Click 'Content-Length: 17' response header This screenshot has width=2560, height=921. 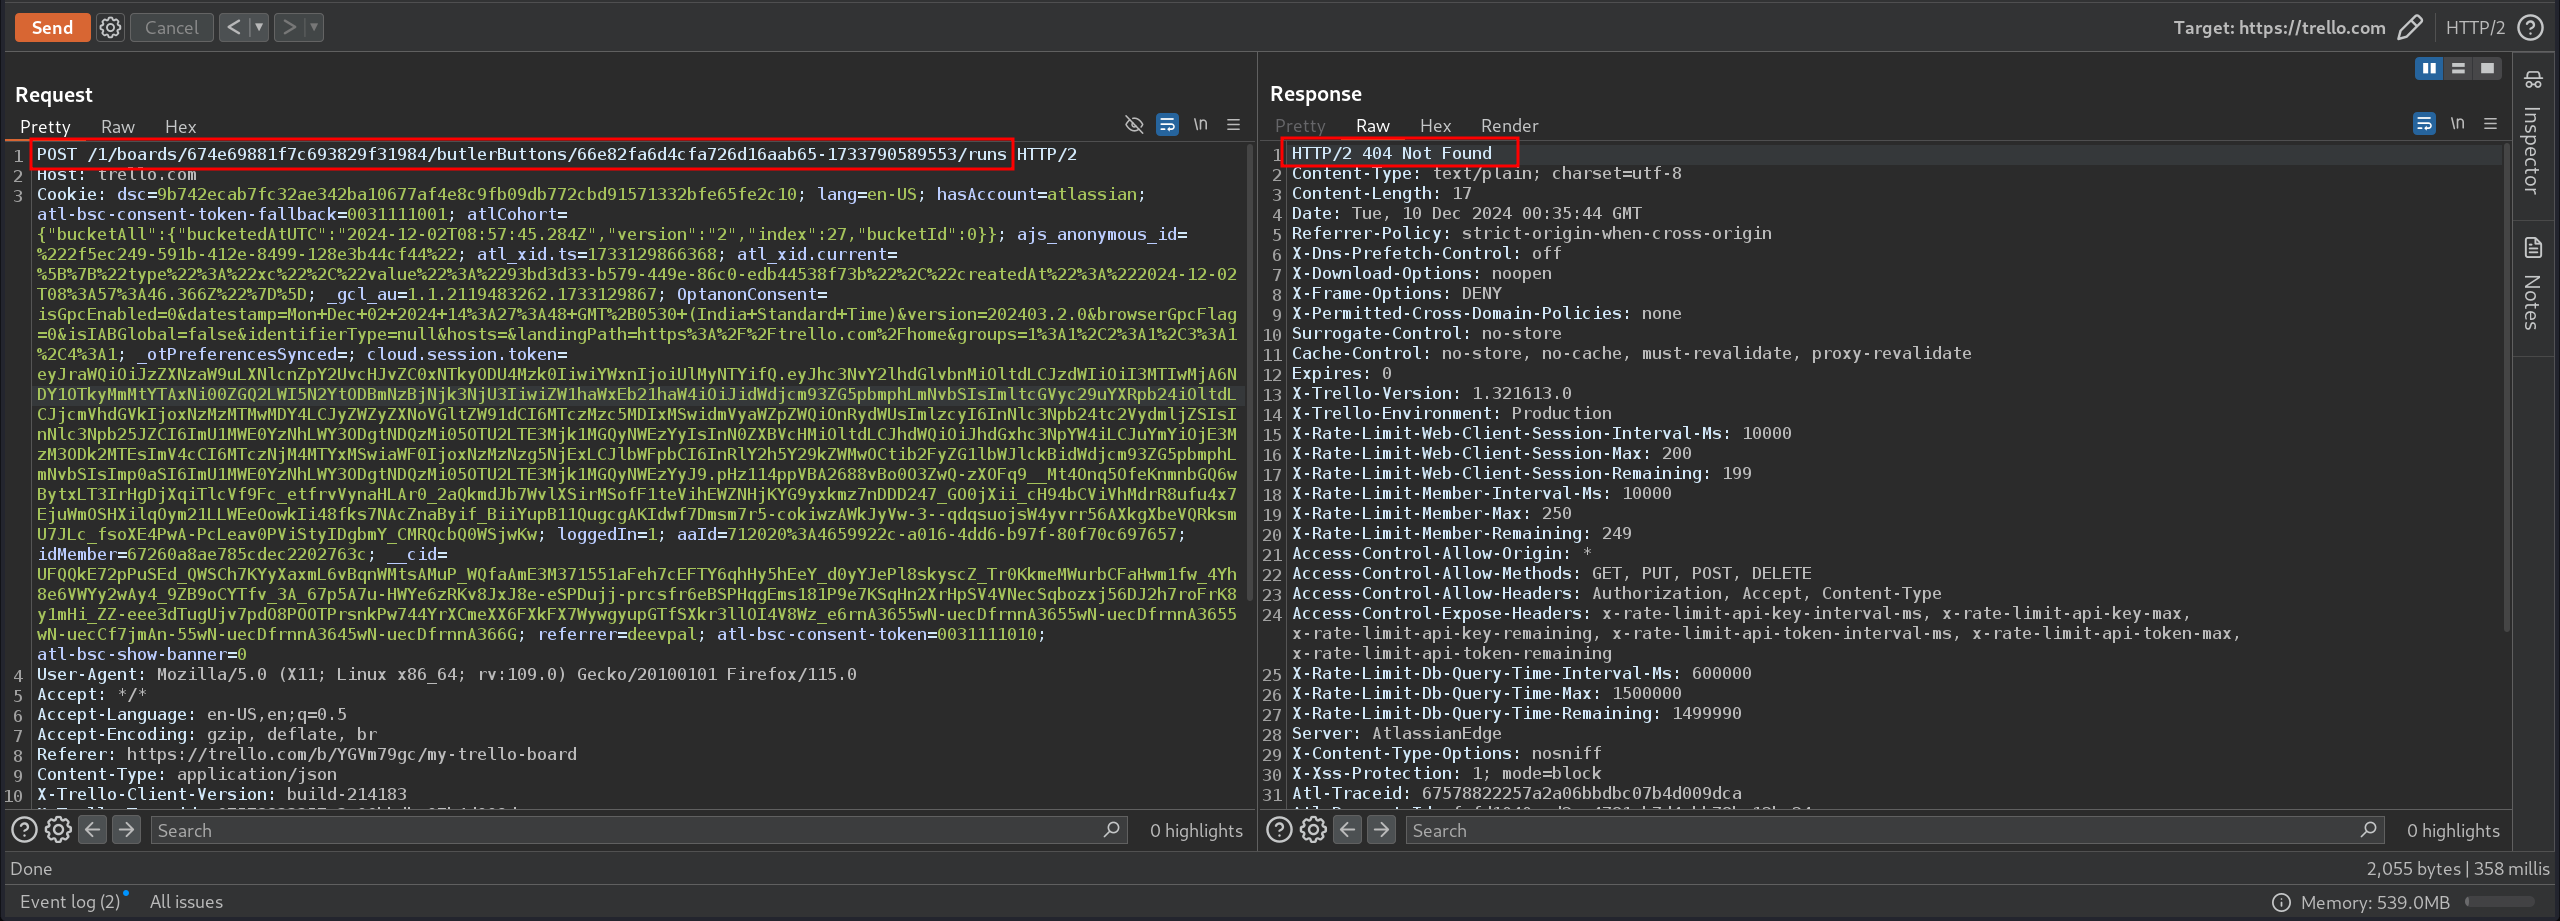click(1381, 193)
